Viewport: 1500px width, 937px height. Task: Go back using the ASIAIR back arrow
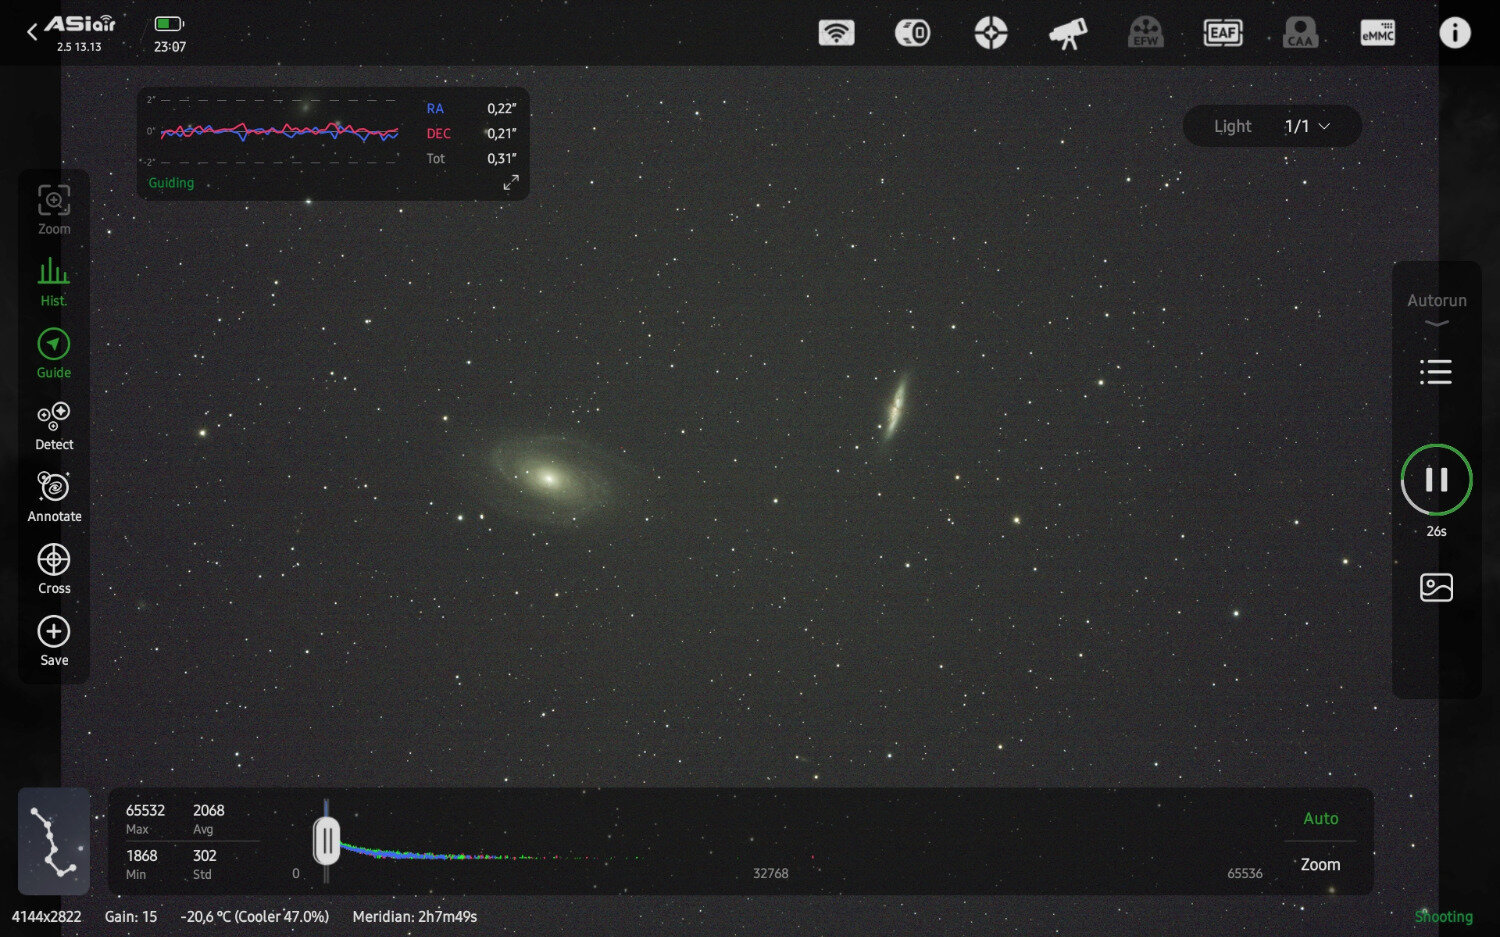(x=32, y=32)
